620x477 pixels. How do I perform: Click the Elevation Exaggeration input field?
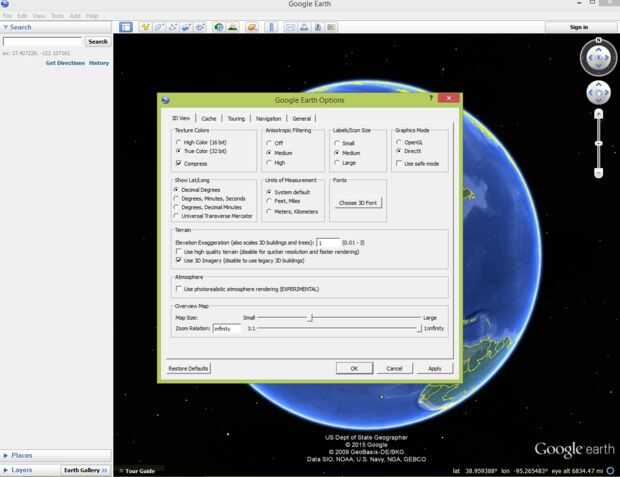click(x=328, y=242)
